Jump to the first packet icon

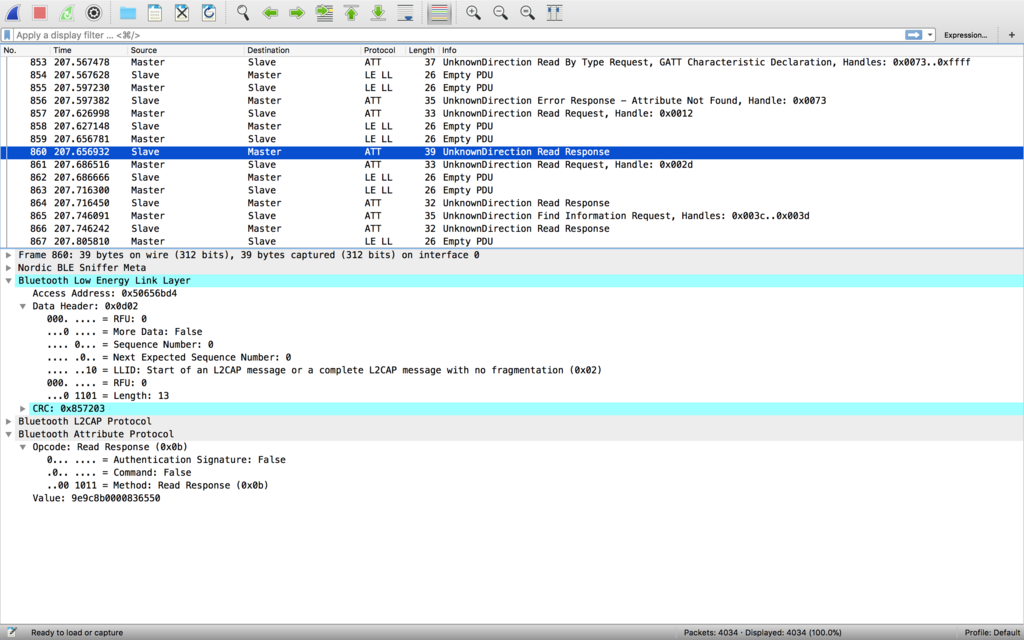(x=351, y=13)
